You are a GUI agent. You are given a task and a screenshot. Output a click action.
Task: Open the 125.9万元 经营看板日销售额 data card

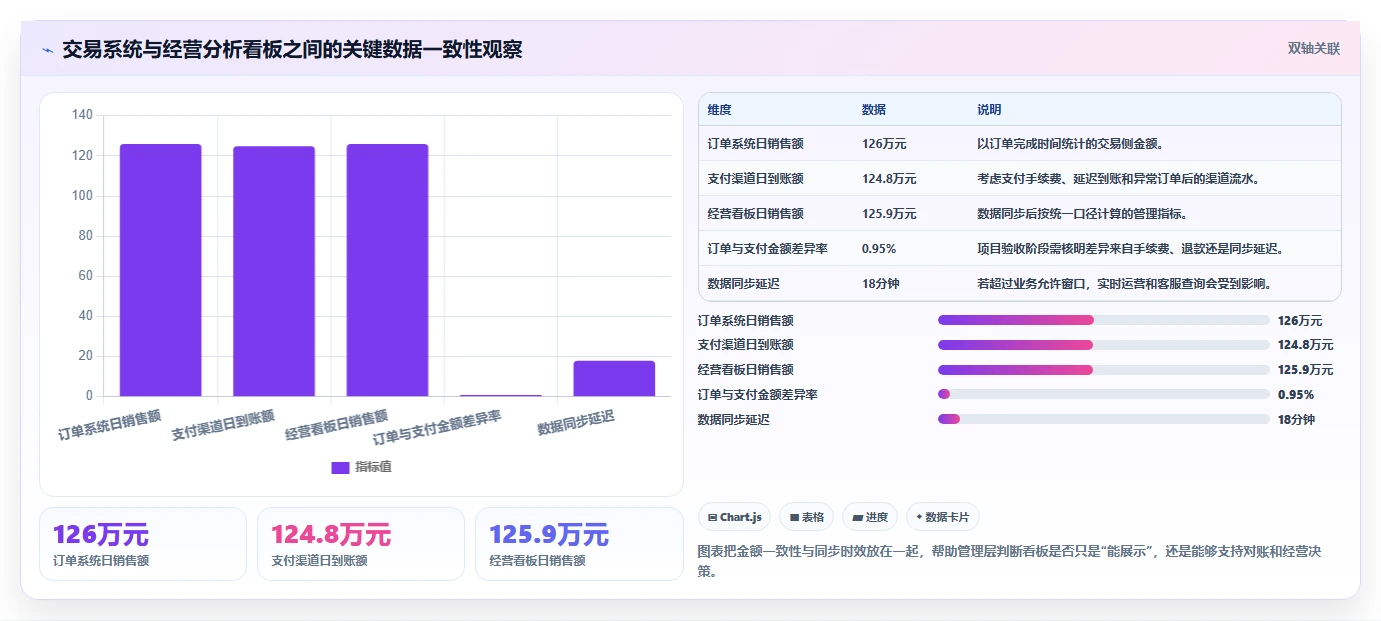pos(579,544)
